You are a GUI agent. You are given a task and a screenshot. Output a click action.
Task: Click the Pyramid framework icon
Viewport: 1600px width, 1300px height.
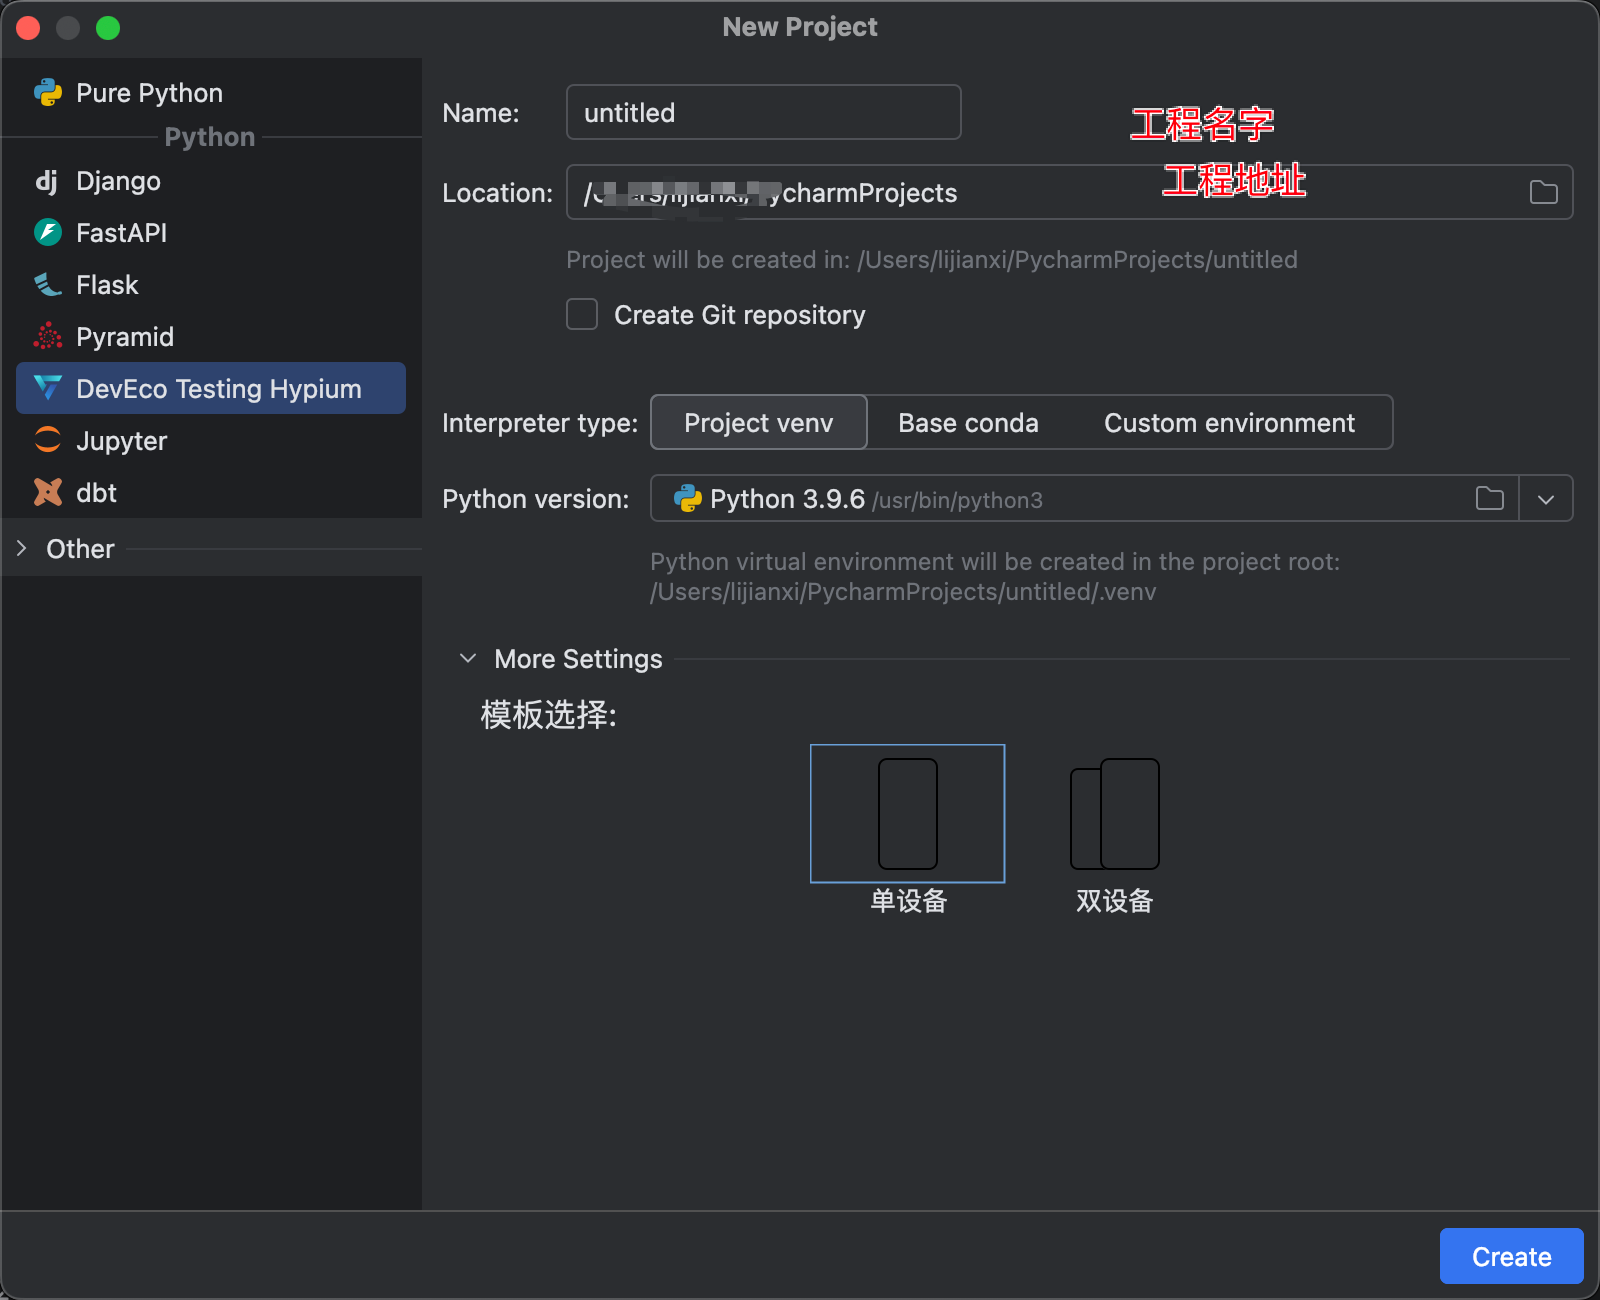coord(48,337)
